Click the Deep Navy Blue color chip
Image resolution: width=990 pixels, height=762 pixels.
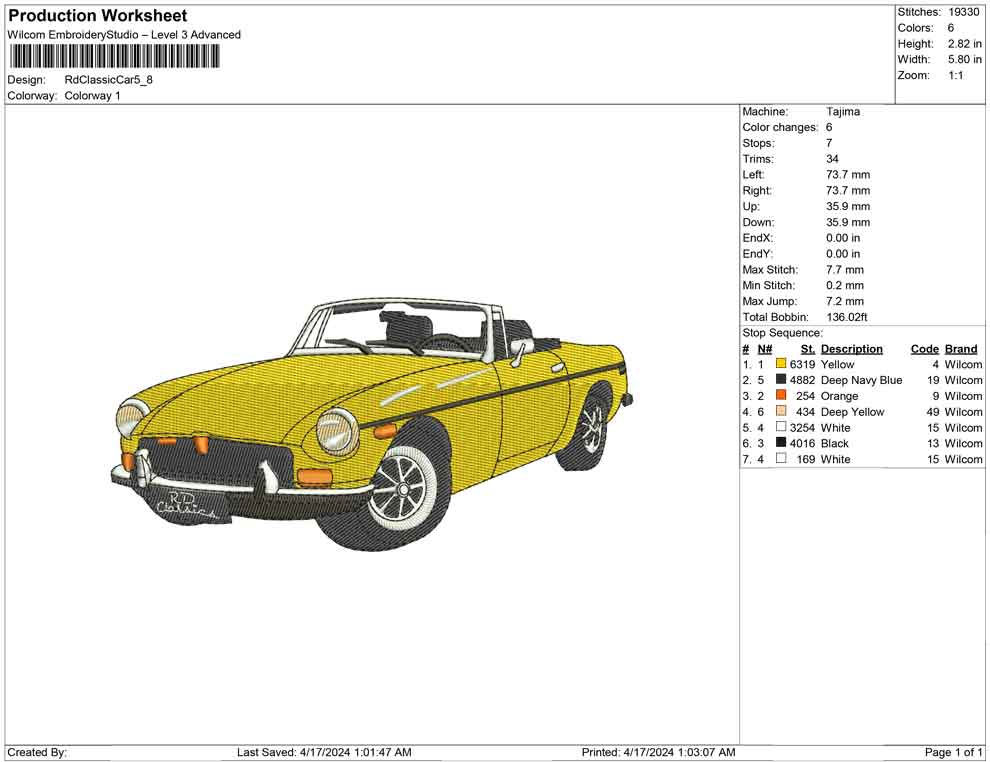point(781,380)
